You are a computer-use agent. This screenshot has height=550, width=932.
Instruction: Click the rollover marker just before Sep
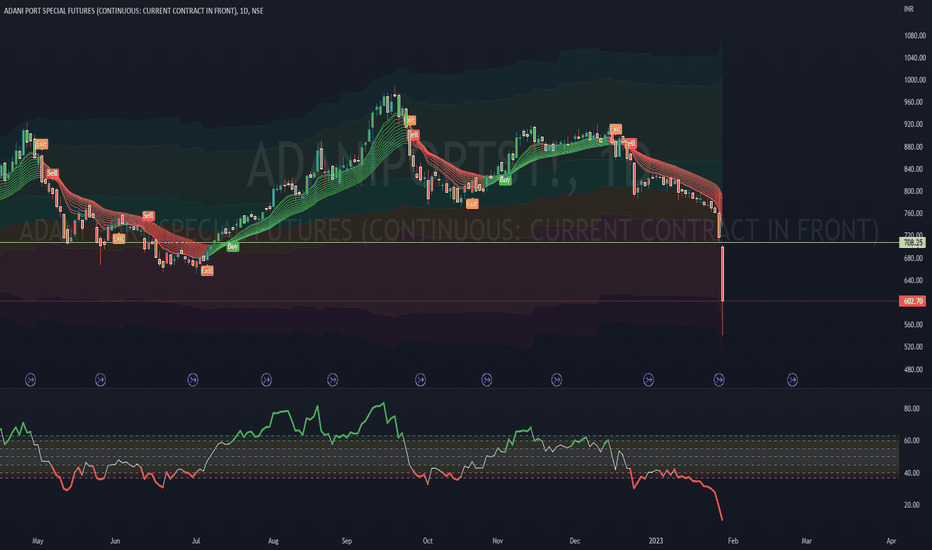(332, 379)
